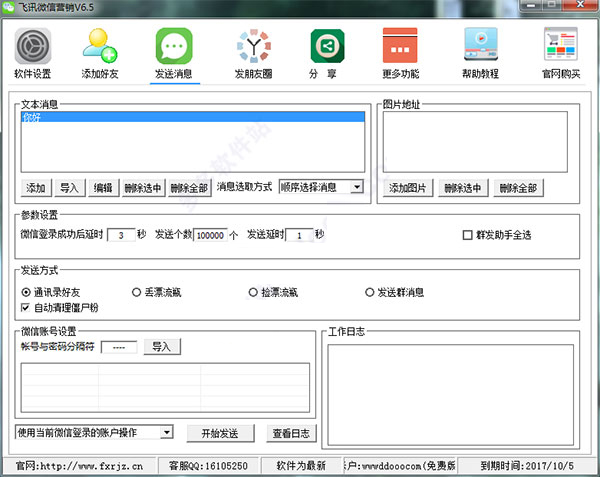The height and width of the screenshot is (477, 600).
Task: Uncheck the 自动清理僵尸粉 checkbox
Action: [x=25, y=308]
